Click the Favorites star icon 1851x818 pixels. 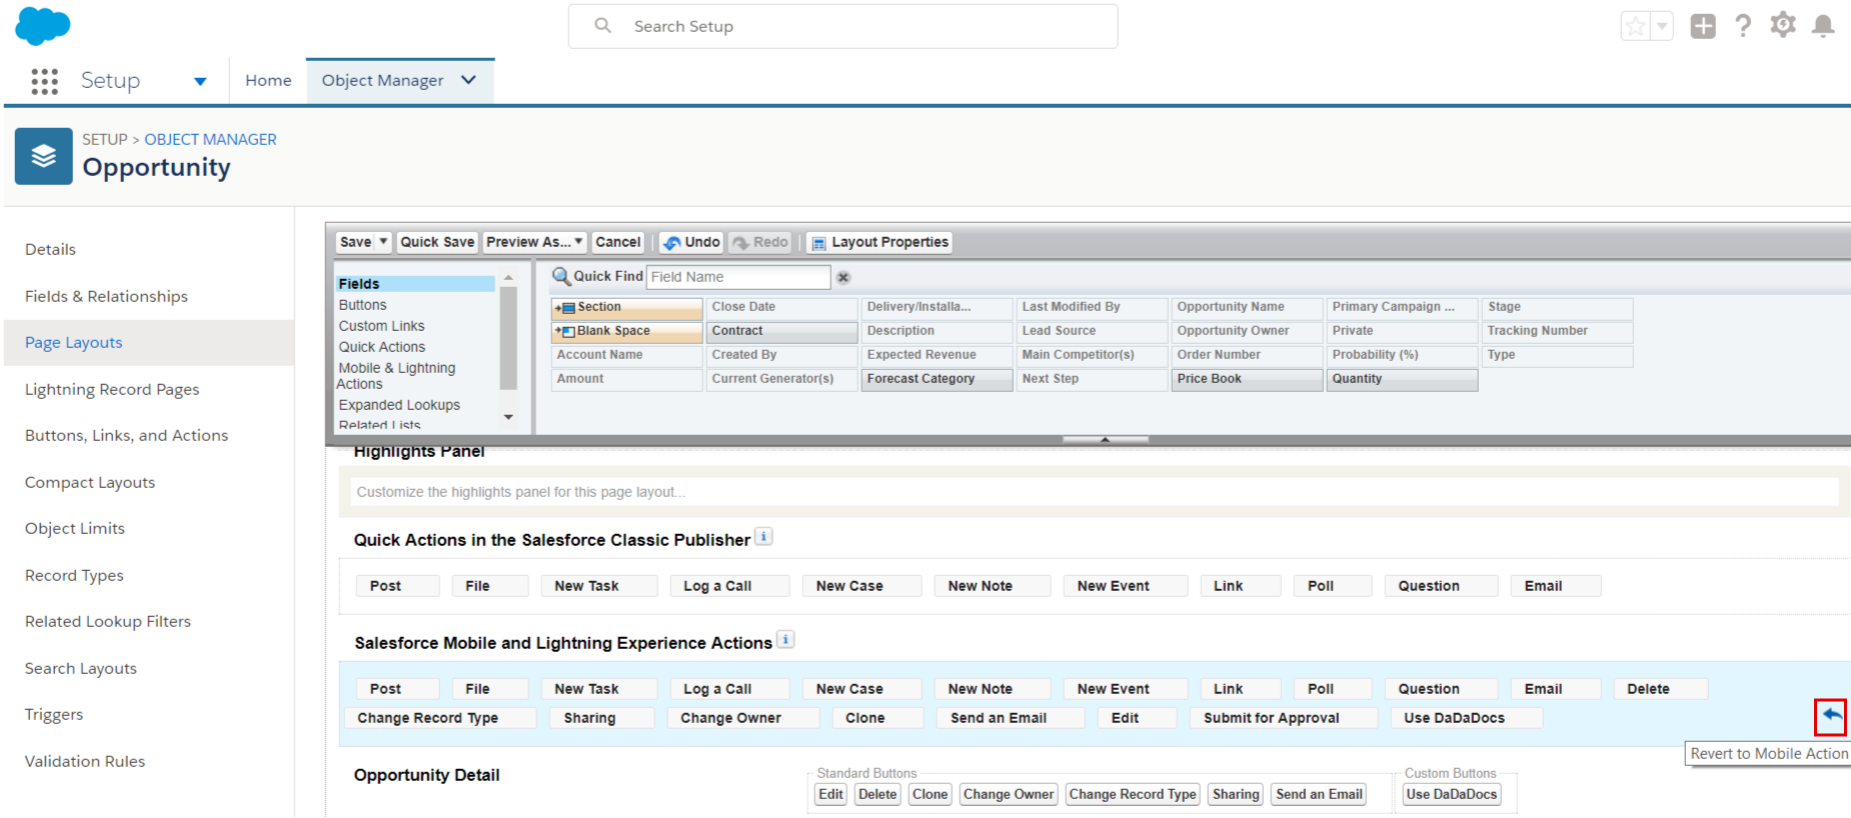pos(1635,26)
